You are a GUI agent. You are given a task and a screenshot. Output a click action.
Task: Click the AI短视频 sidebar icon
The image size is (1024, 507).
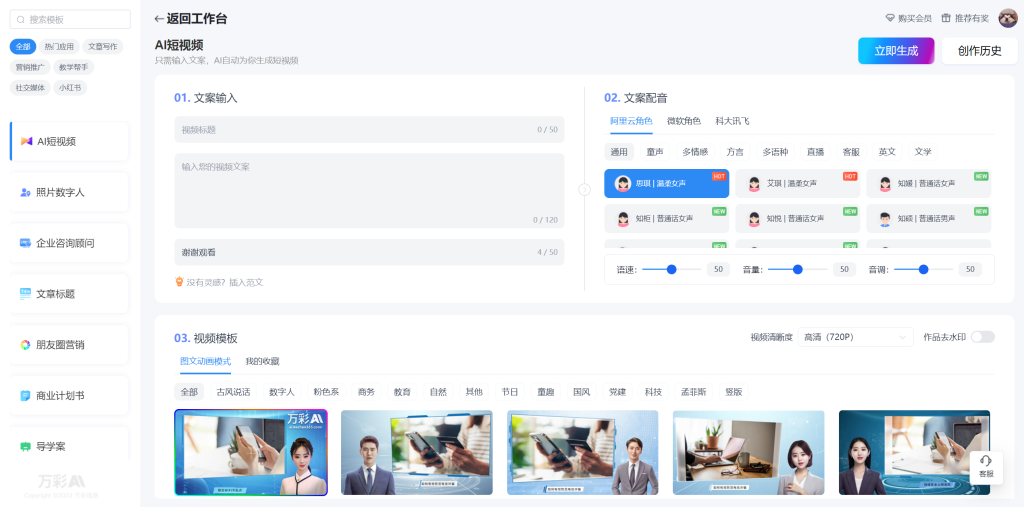tap(26, 141)
